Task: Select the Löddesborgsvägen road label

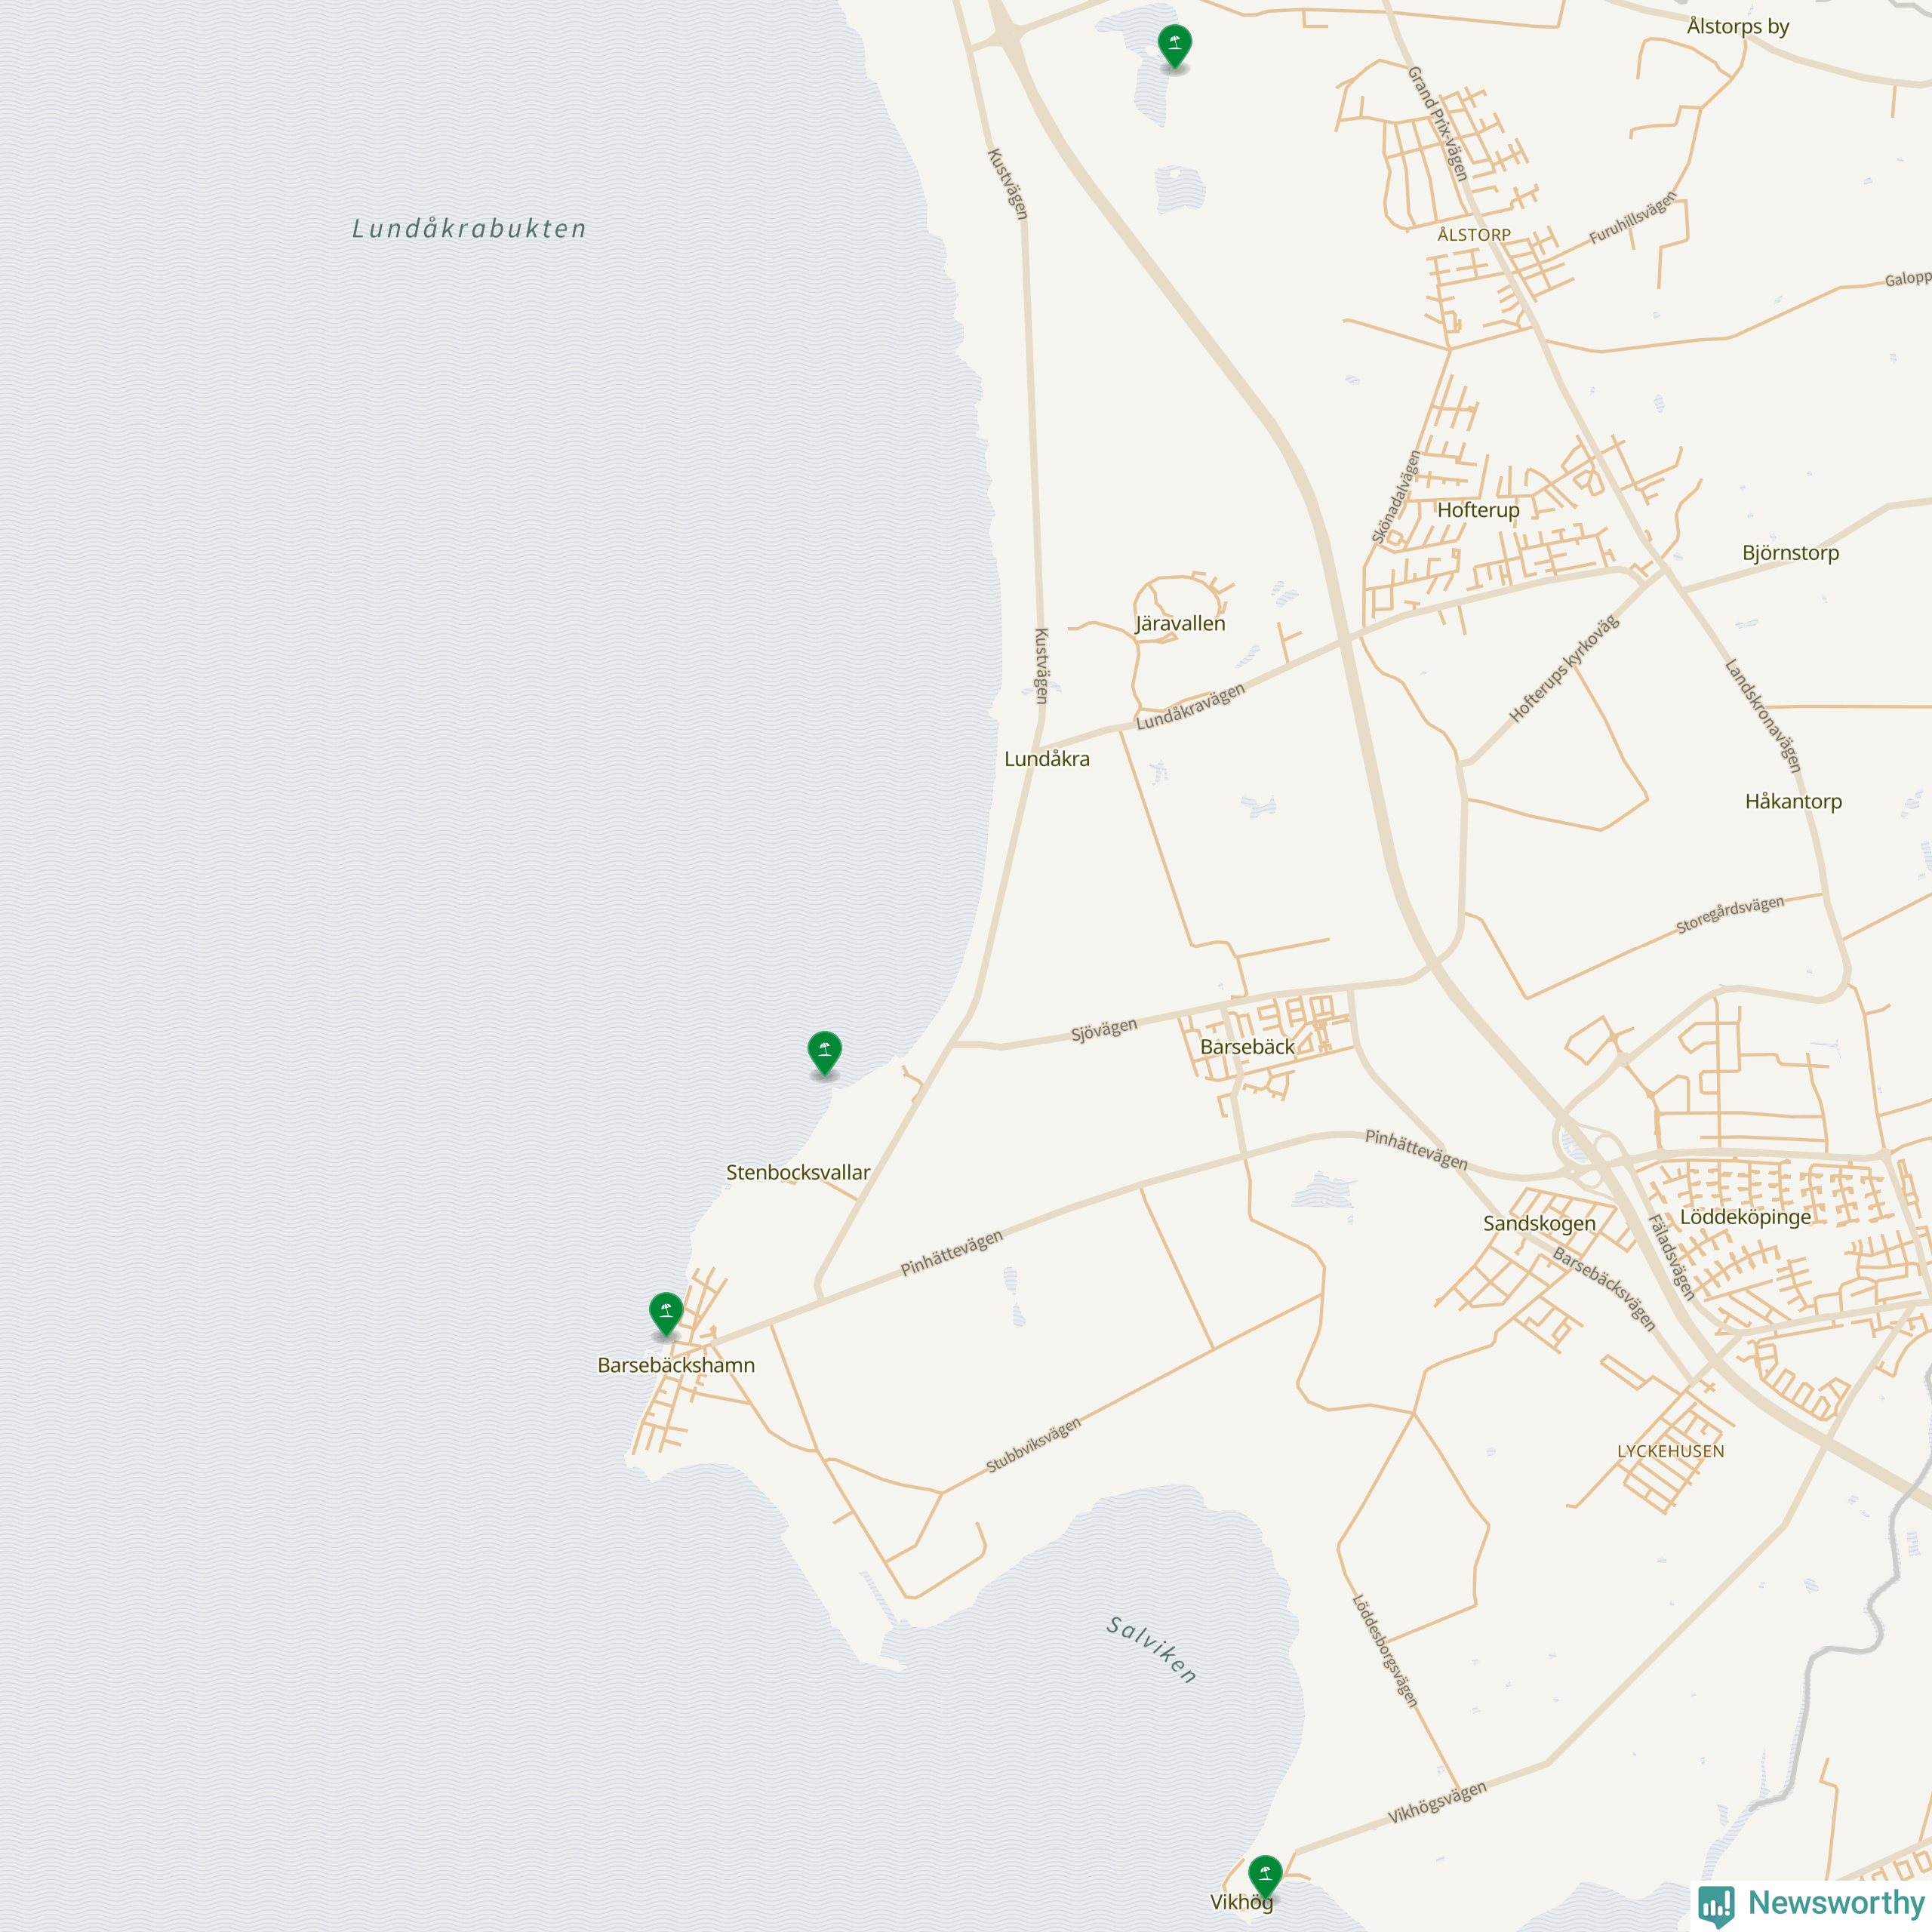Action: [1385, 1651]
